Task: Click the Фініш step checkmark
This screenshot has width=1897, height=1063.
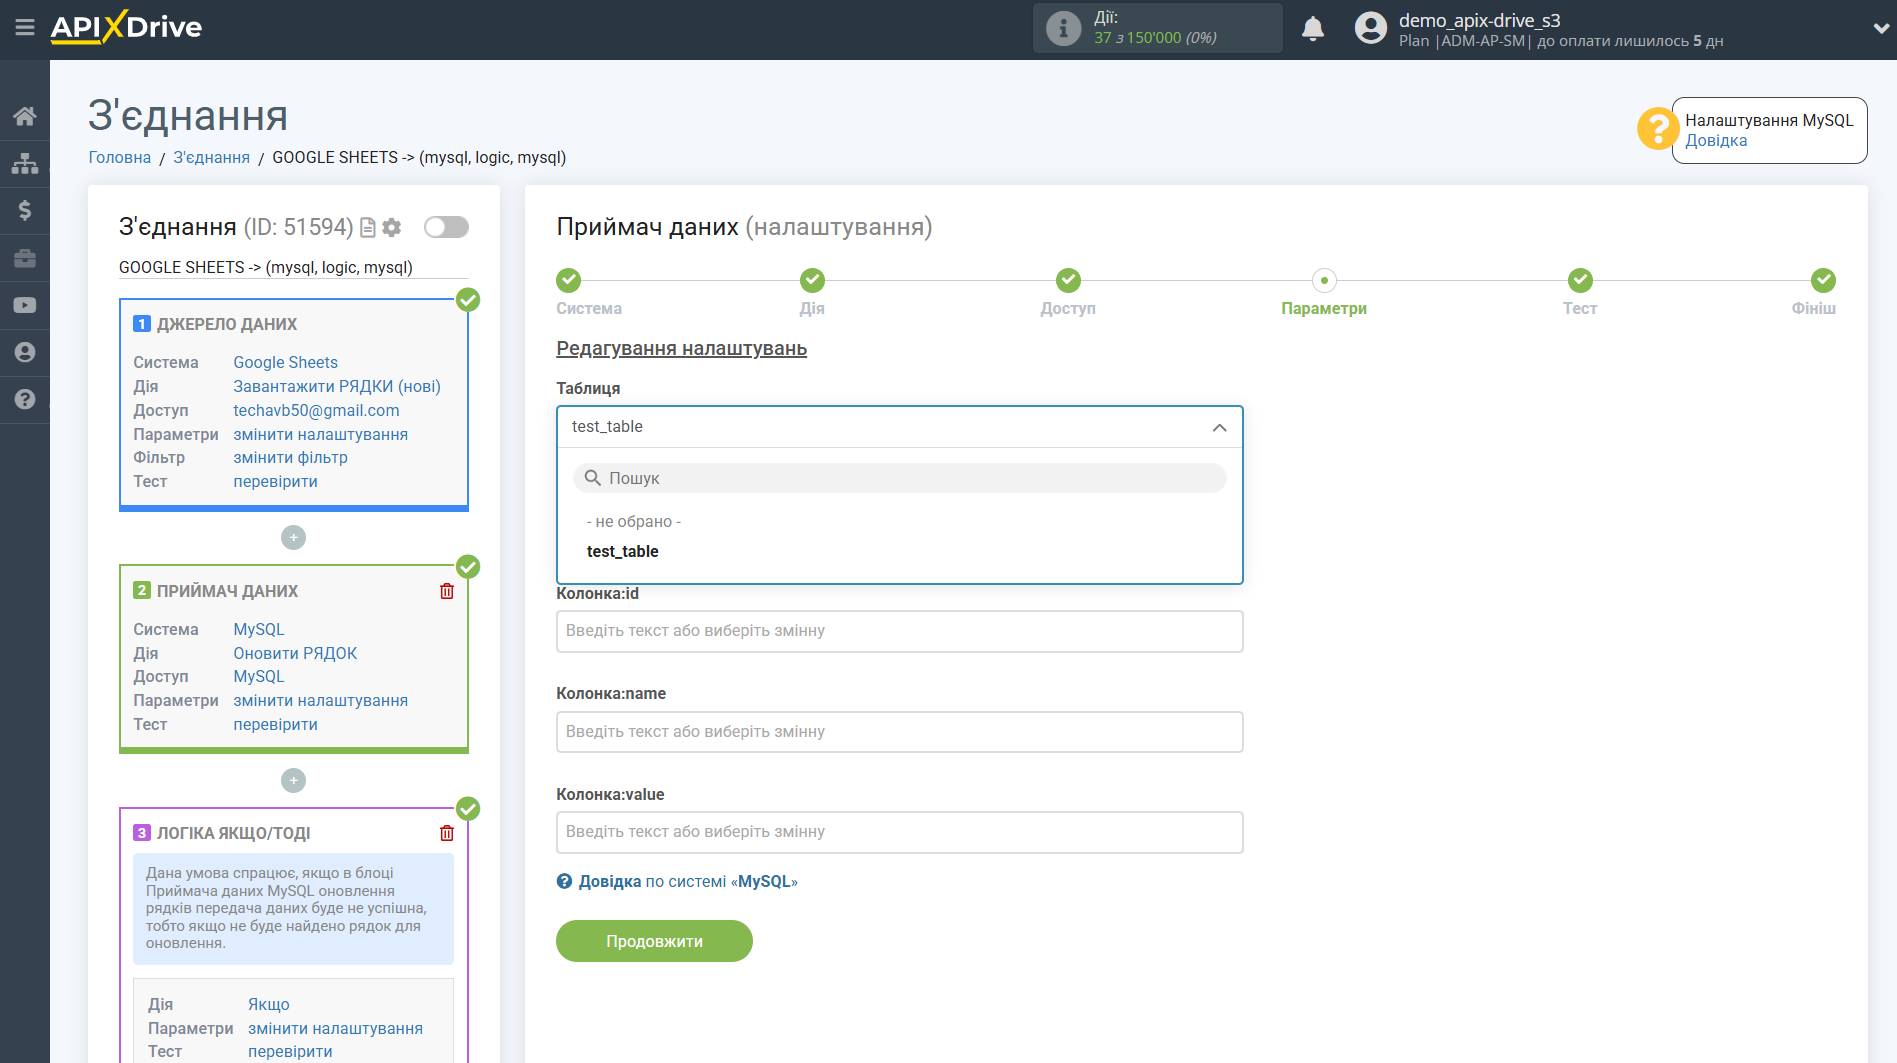Action: click(x=1824, y=280)
